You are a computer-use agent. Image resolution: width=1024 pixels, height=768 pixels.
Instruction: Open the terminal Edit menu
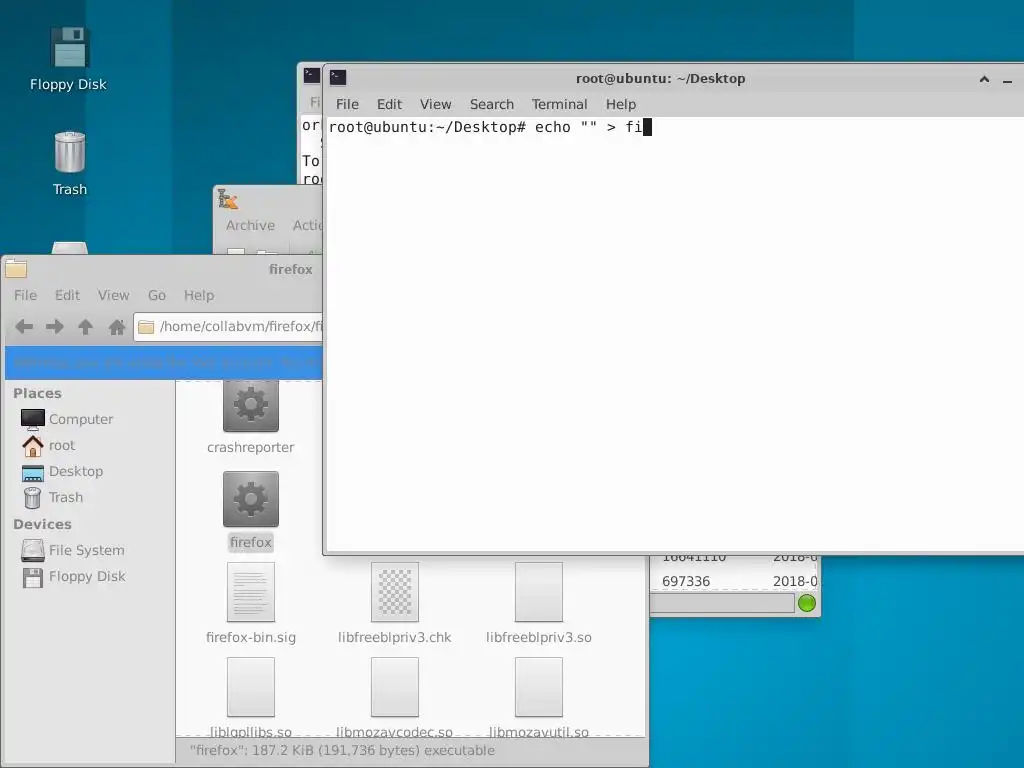pyautogui.click(x=389, y=104)
